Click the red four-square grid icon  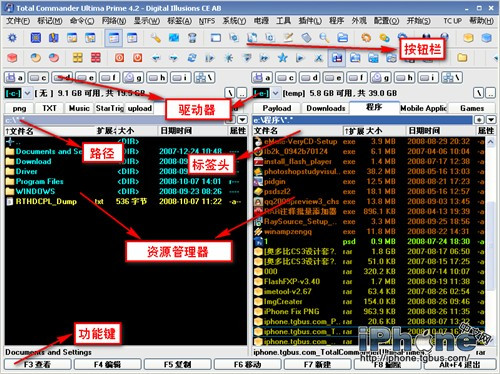click(x=96, y=58)
